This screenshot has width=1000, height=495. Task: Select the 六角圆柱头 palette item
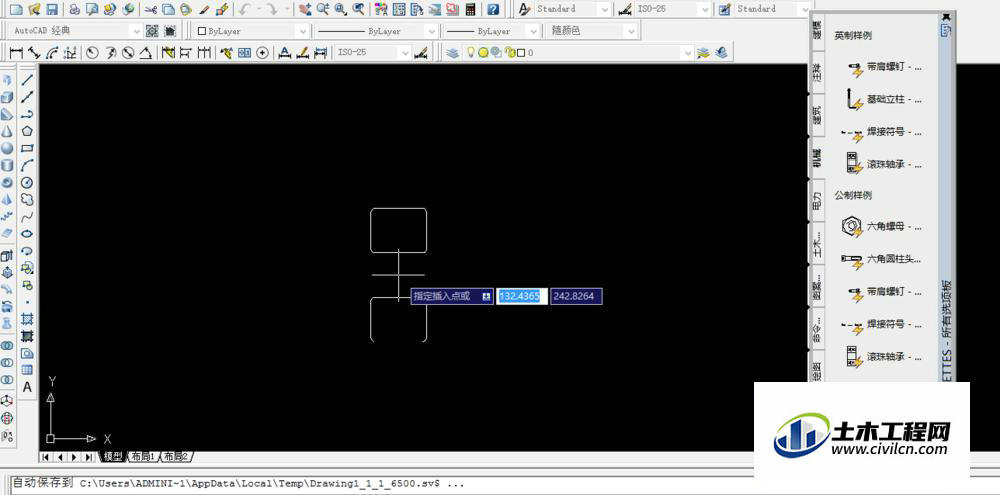[x=882, y=259]
